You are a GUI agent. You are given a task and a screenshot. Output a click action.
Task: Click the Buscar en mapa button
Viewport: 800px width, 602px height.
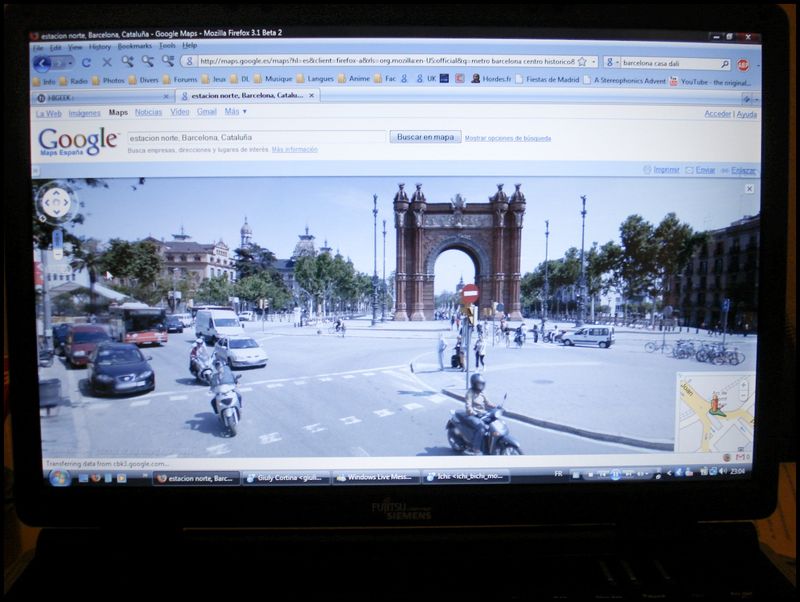coord(425,137)
